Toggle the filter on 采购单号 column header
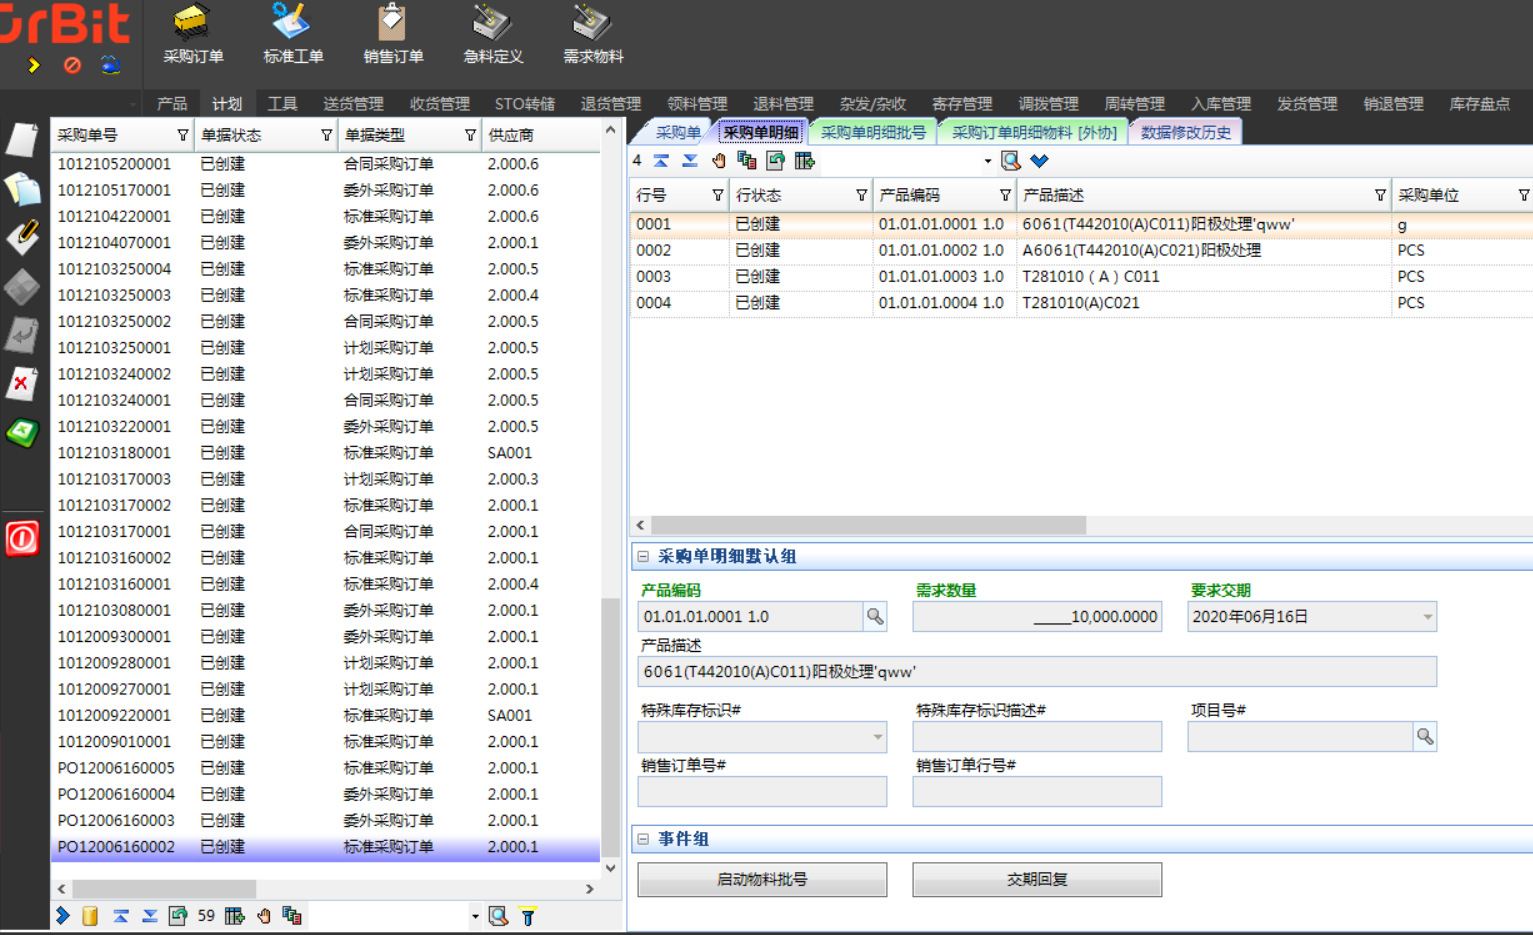The height and width of the screenshot is (935, 1533). pos(182,135)
